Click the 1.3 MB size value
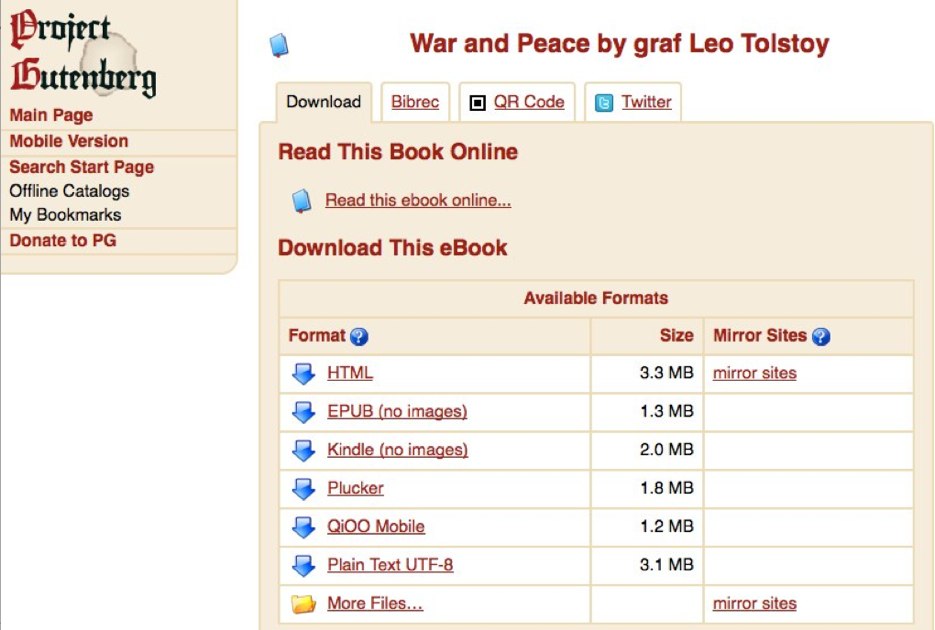 [667, 411]
